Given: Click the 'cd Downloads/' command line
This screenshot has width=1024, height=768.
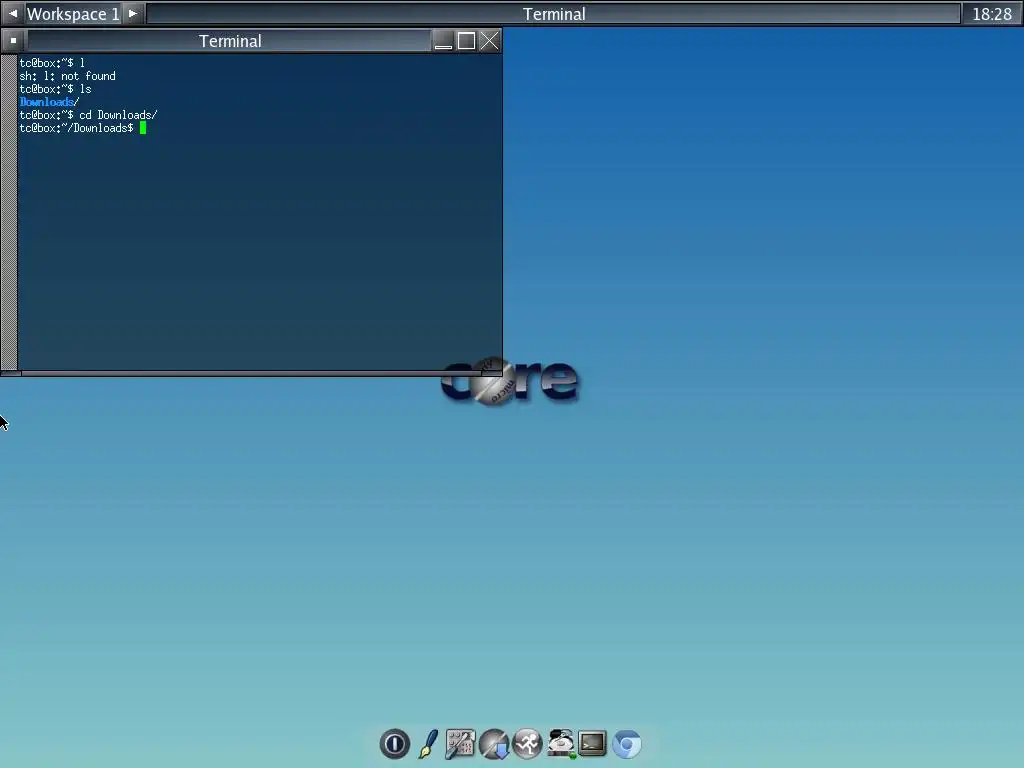Looking at the screenshot, I should click(88, 115).
